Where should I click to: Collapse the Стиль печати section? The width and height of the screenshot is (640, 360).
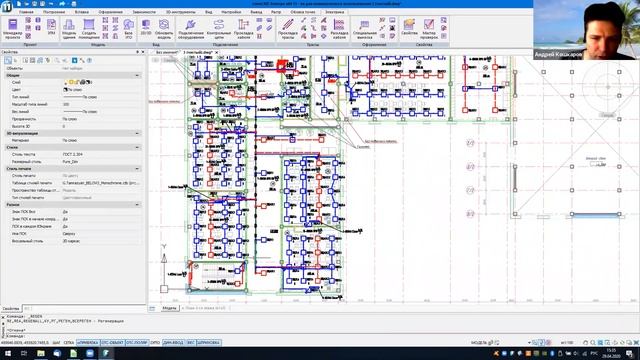coord(137,169)
